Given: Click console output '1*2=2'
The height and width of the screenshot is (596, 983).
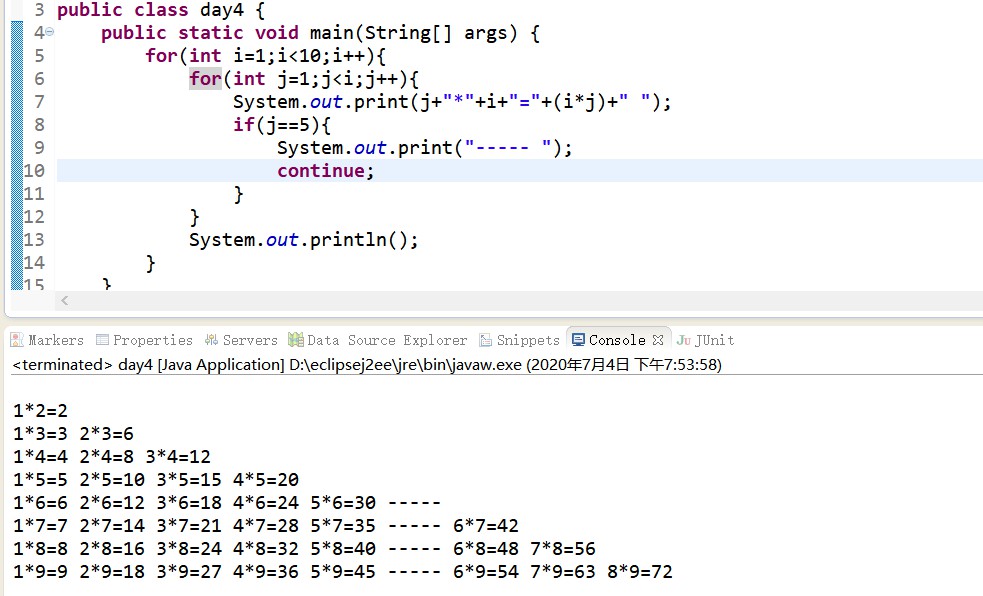Looking at the screenshot, I should pos(40,410).
